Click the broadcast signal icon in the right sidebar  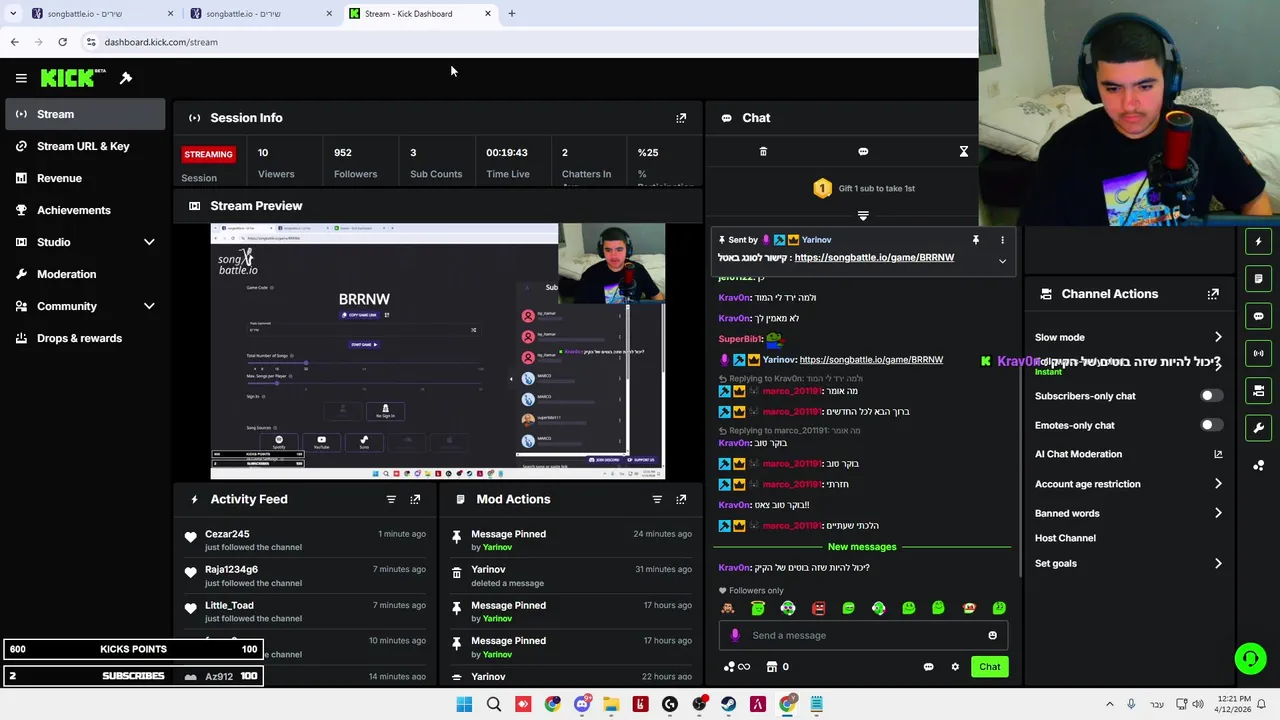point(1258,353)
